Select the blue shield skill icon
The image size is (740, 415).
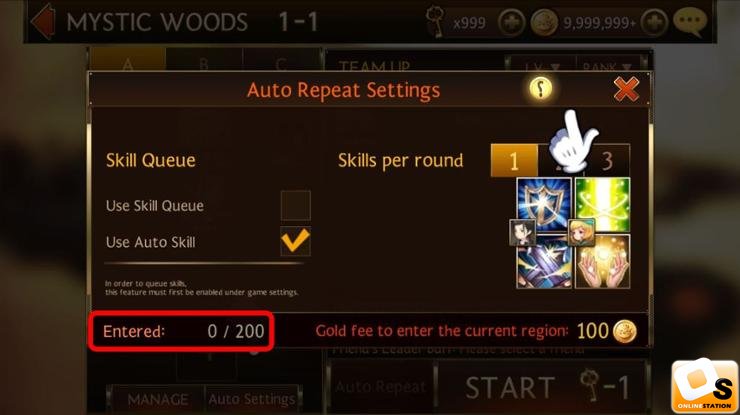point(544,204)
